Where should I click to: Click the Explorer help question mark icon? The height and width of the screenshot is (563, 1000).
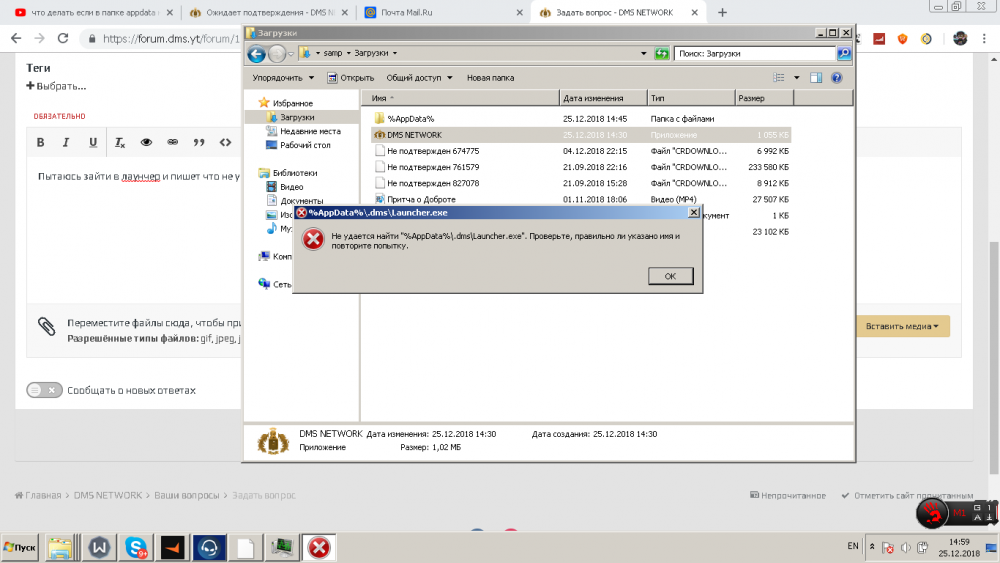[x=837, y=78]
